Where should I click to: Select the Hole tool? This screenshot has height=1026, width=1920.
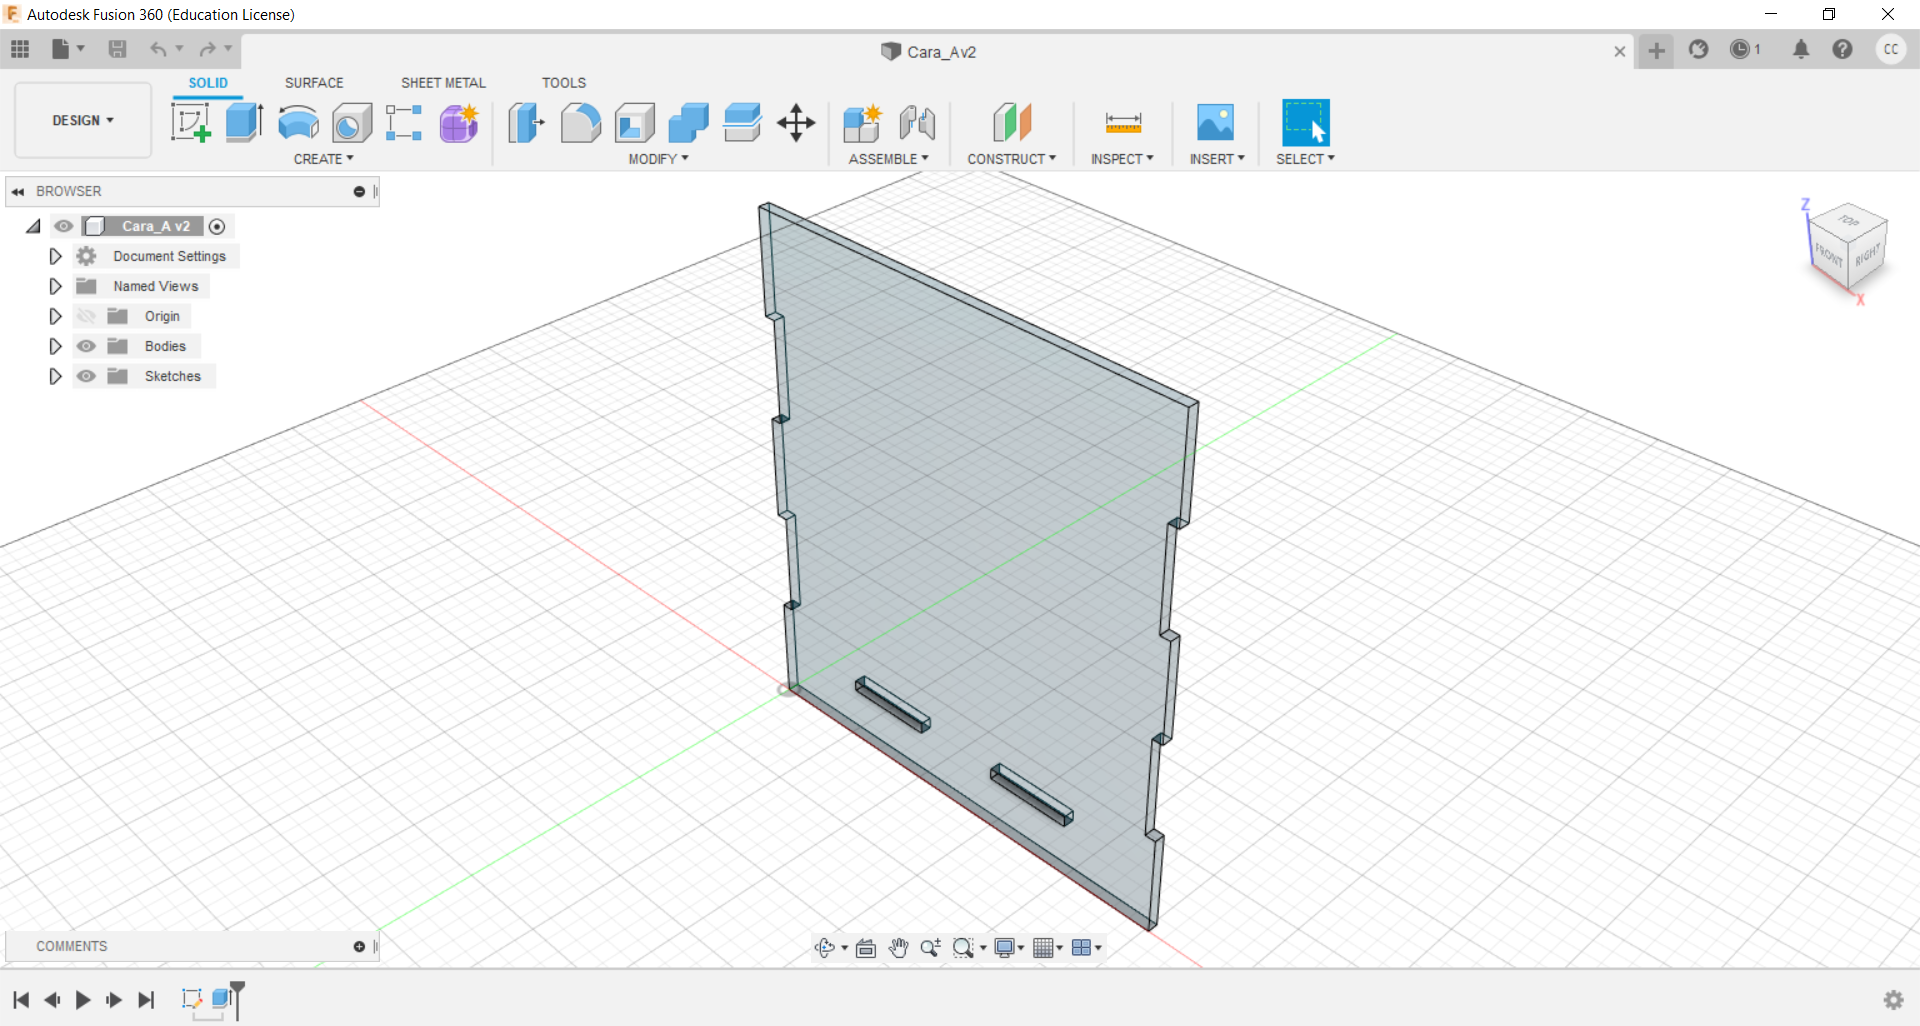[x=352, y=123]
